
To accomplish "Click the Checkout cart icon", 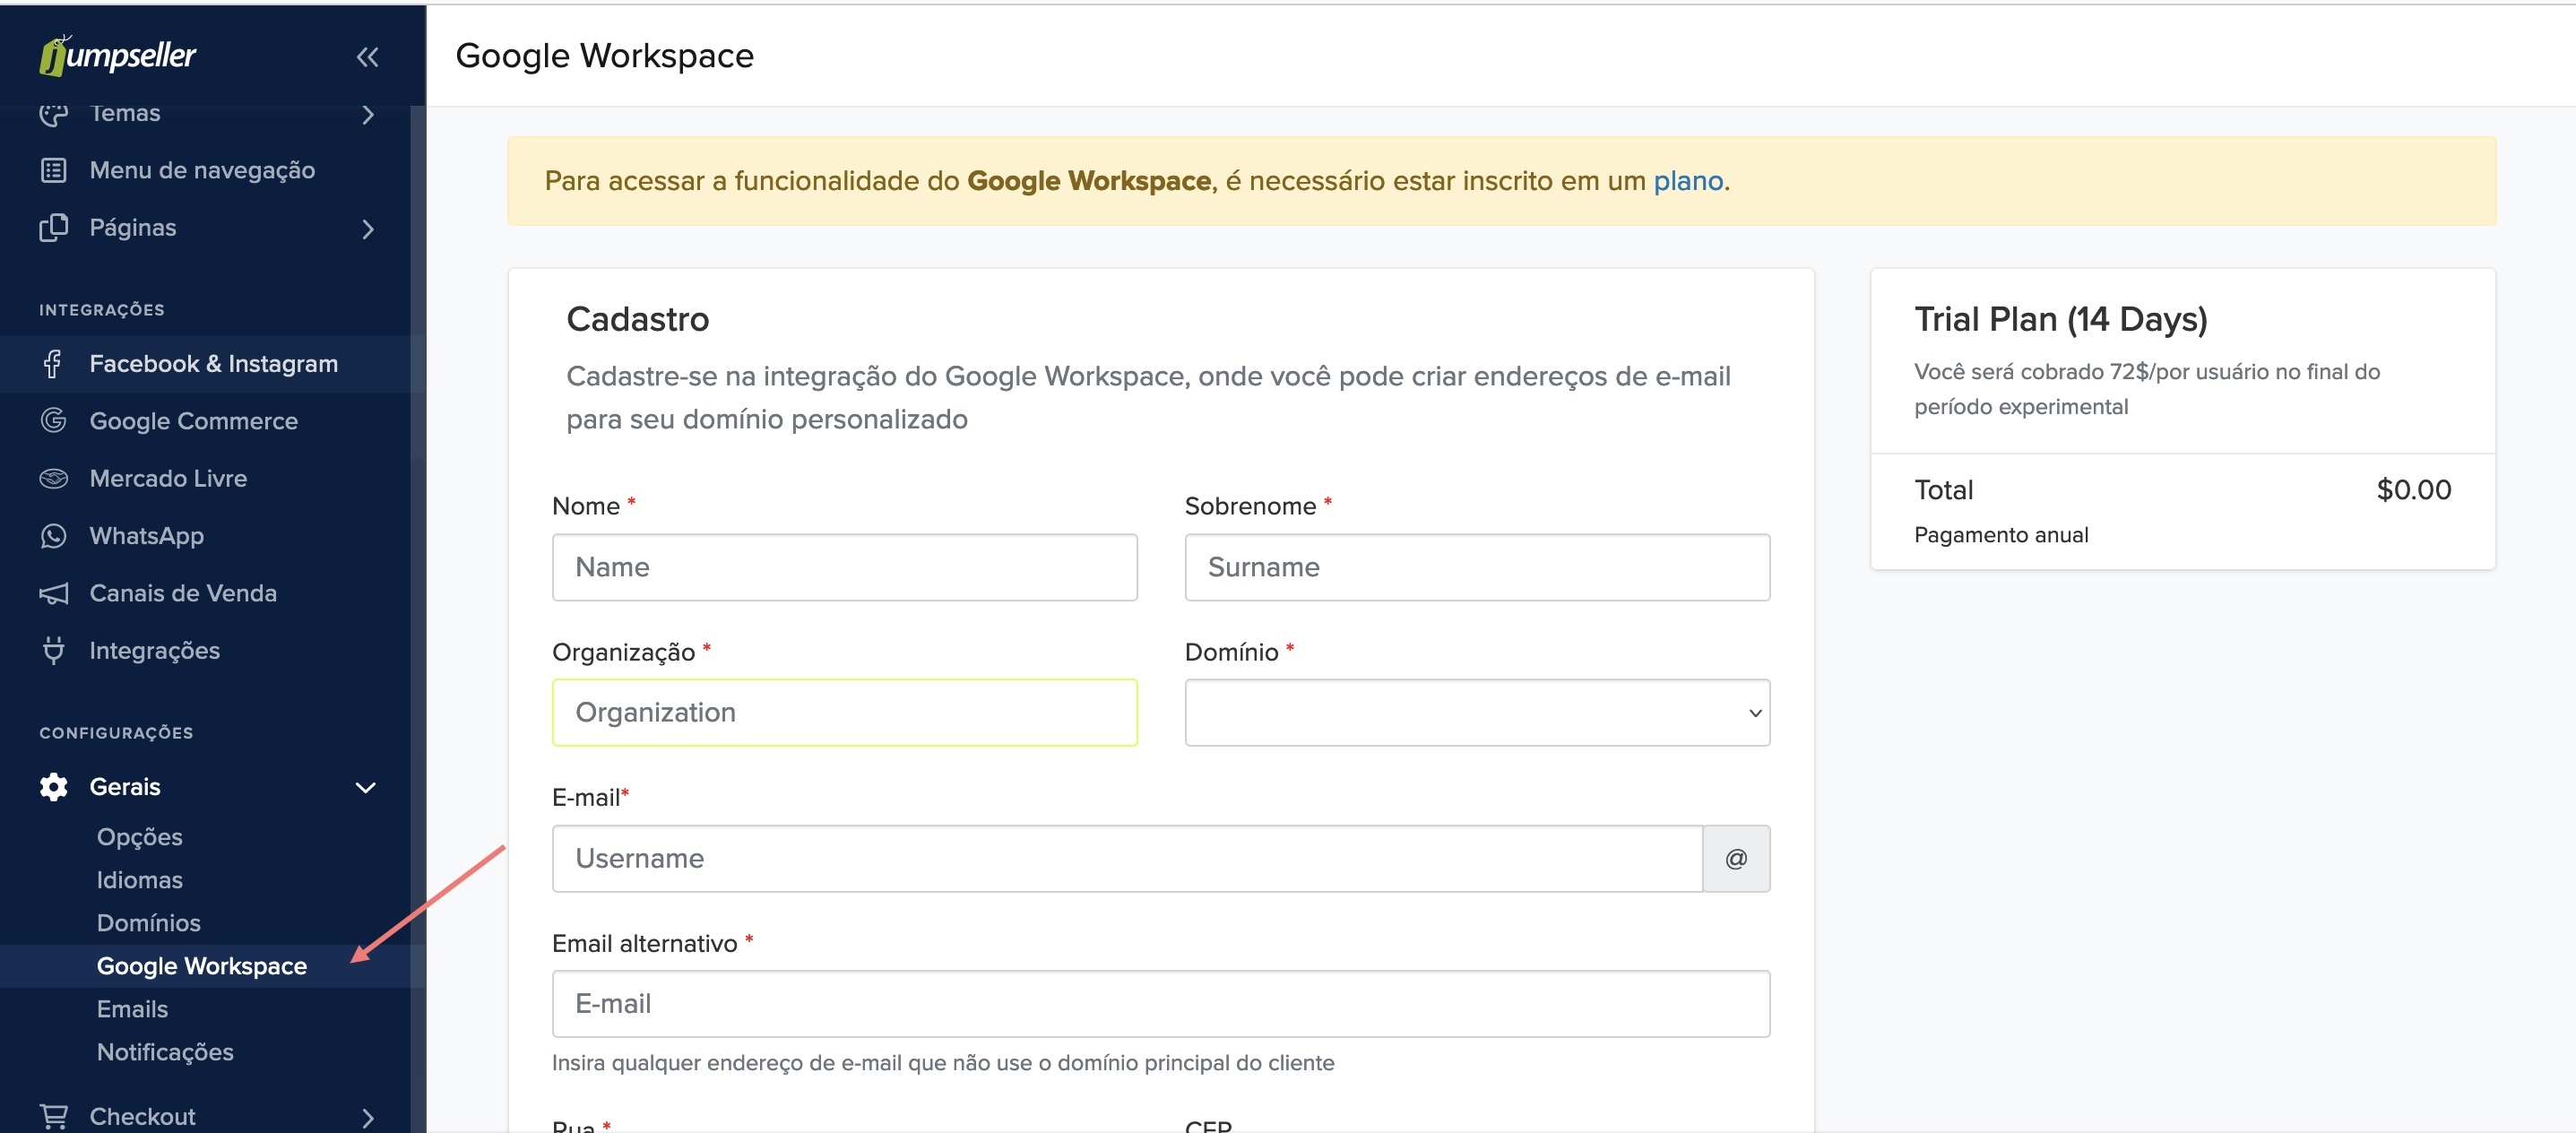I will (53, 1116).
